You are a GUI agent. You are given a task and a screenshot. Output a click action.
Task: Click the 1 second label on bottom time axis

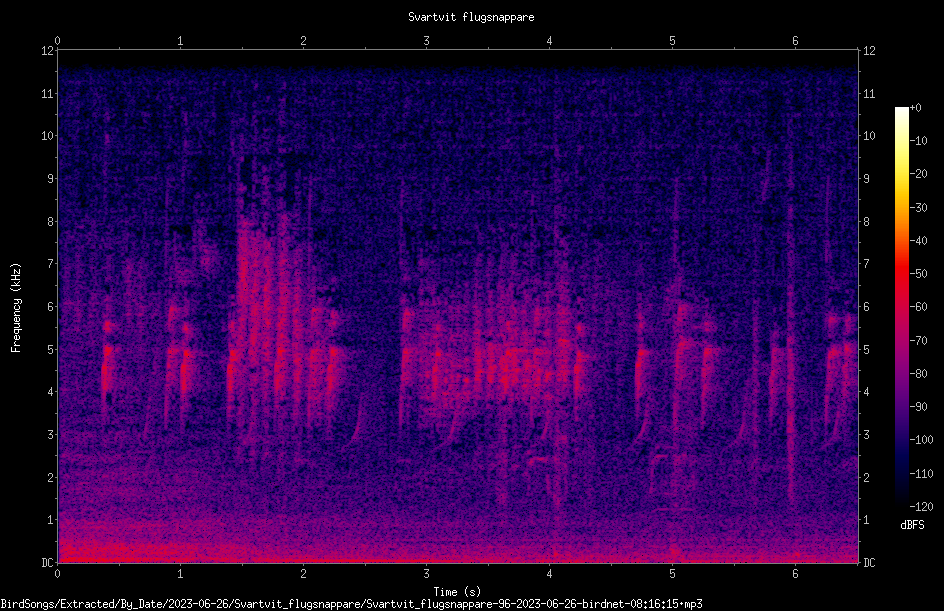pos(180,574)
